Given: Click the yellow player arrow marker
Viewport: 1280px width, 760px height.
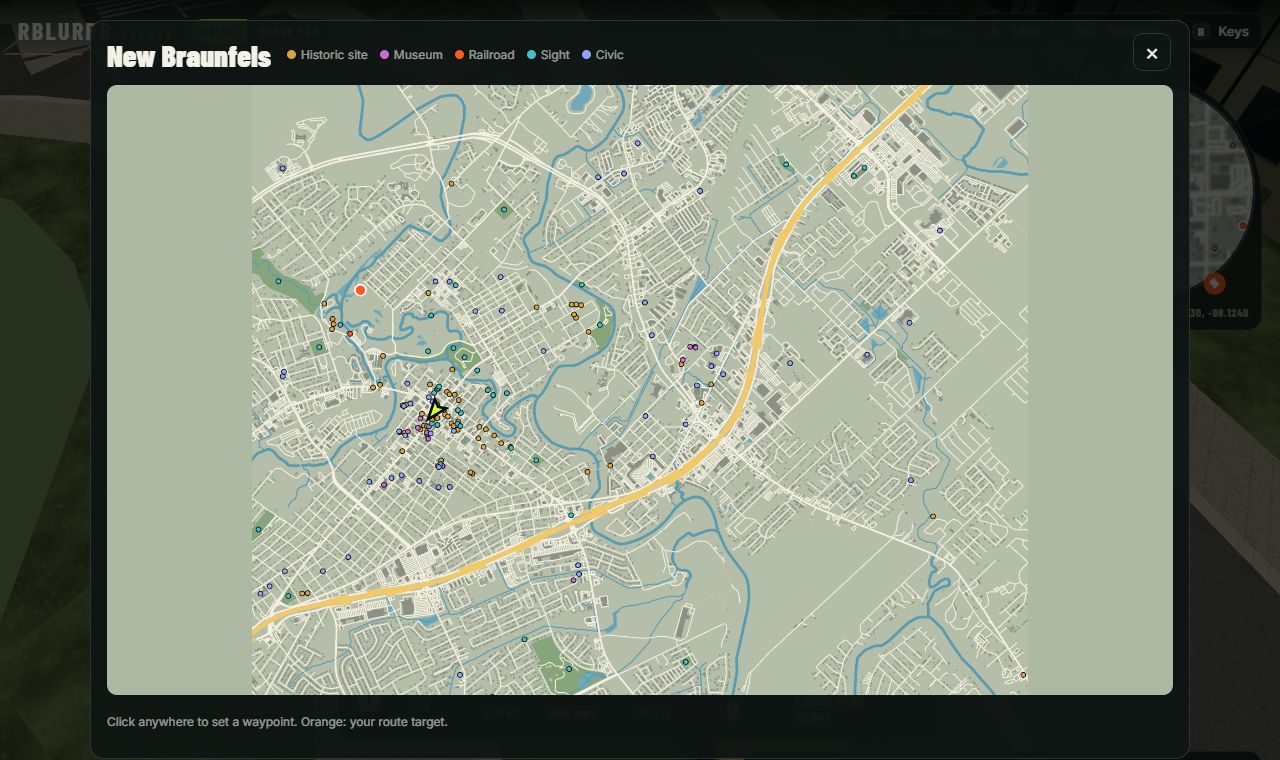Looking at the screenshot, I should coord(436,410).
